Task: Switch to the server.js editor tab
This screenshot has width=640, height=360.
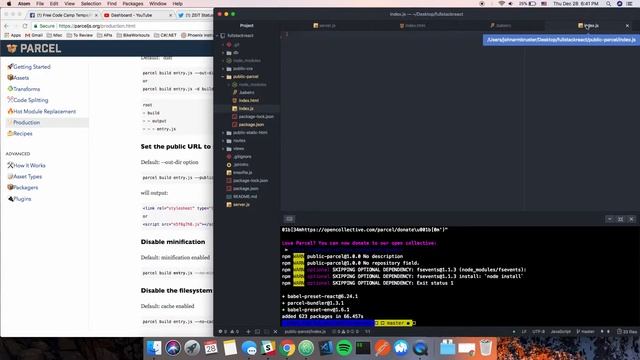Action: coord(324,25)
